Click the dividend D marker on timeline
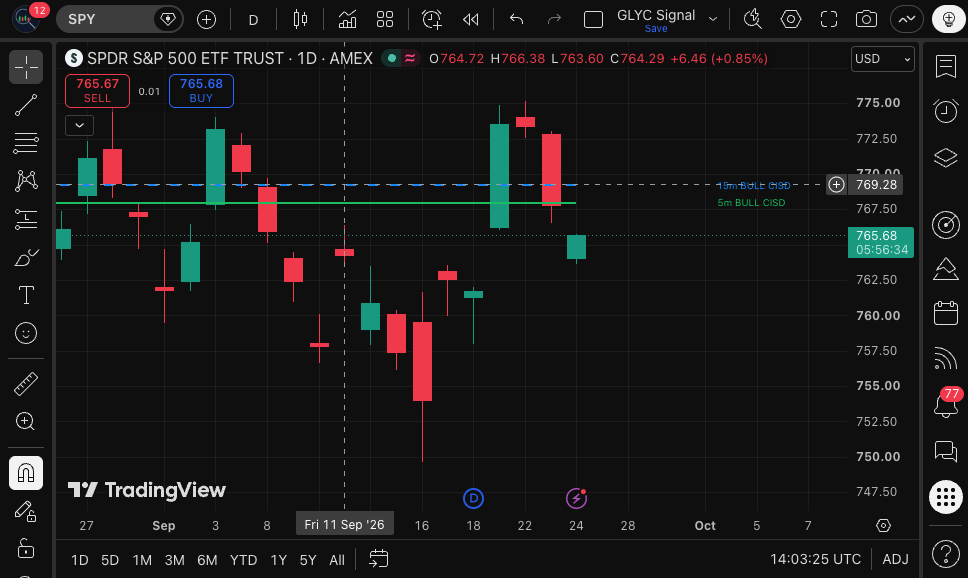 (x=474, y=498)
